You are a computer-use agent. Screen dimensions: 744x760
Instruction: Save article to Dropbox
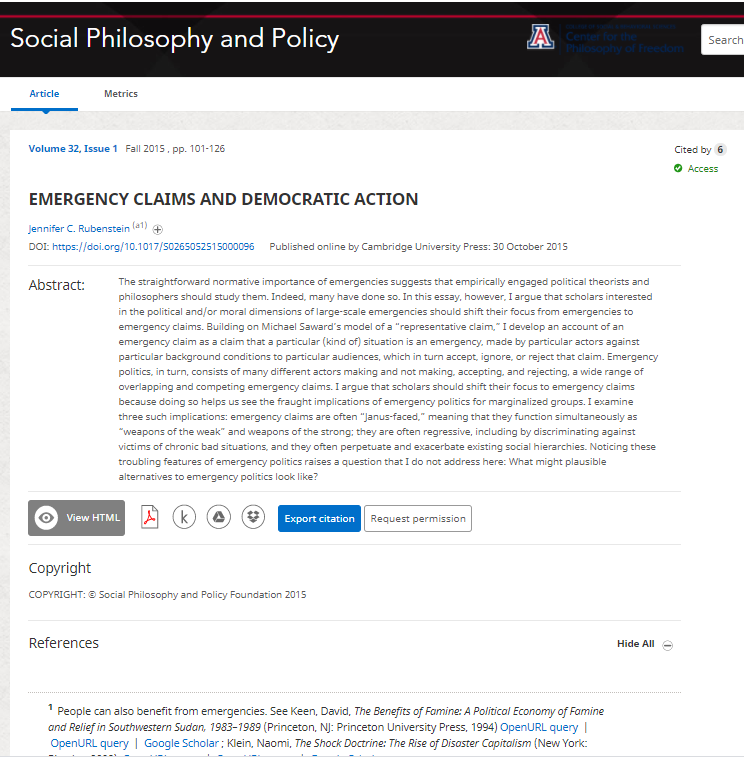coord(253,518)
